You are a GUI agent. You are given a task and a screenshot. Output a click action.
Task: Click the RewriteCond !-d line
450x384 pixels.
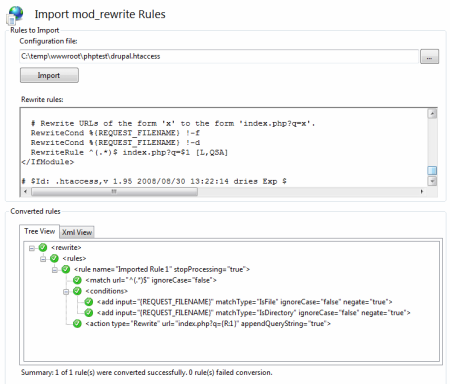pos(115,143)
